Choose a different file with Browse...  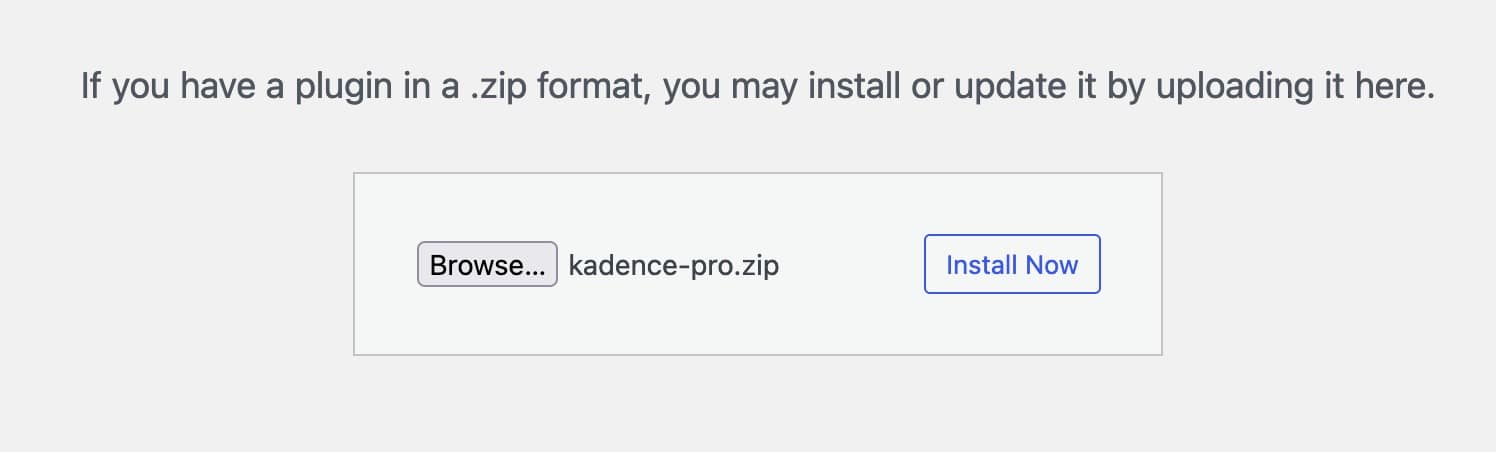tap(487, 265)
